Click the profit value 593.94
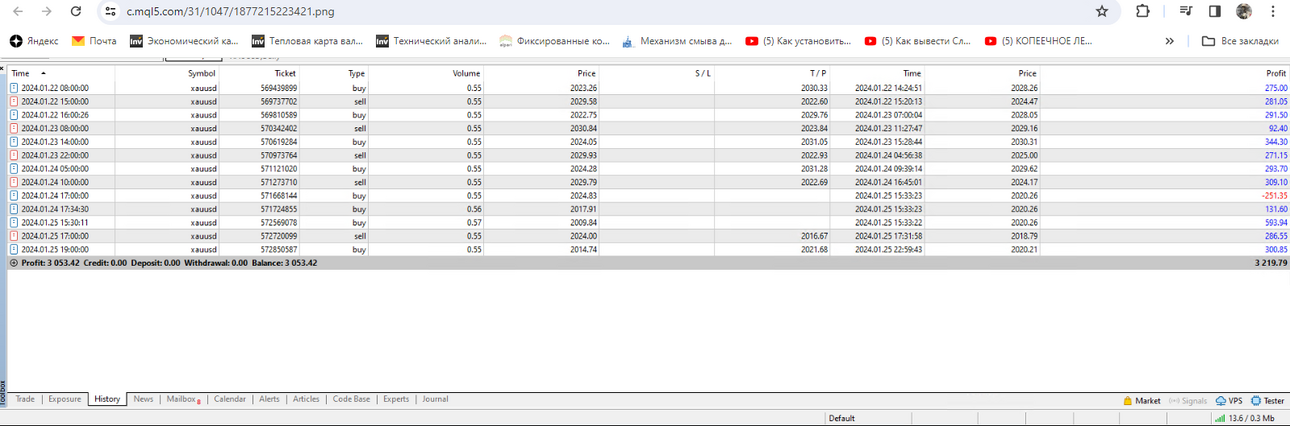 coord(1275,222)
